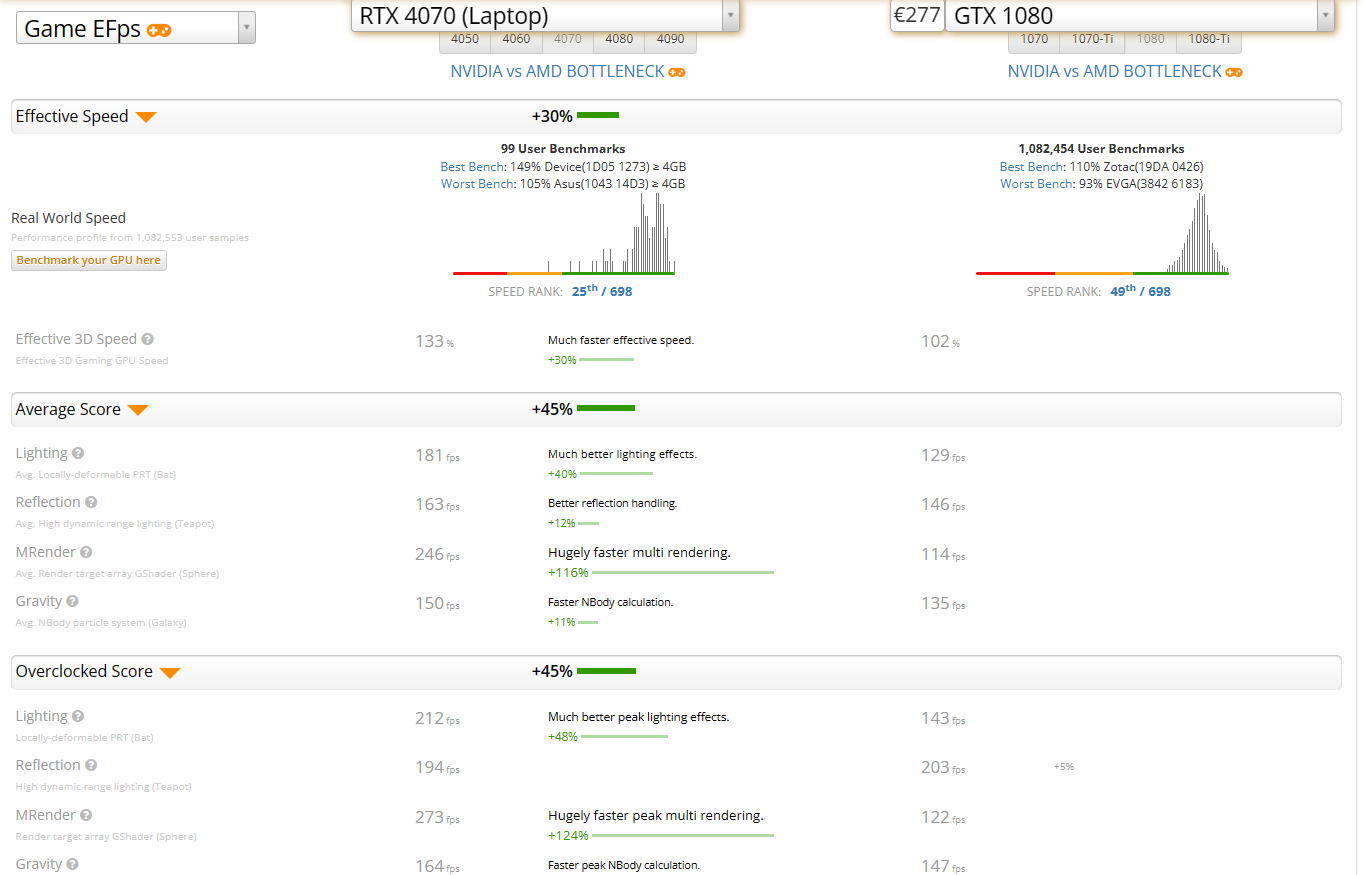Click help icon next to Average Score Gravity
1363x875 pixels.
[73, 601]
